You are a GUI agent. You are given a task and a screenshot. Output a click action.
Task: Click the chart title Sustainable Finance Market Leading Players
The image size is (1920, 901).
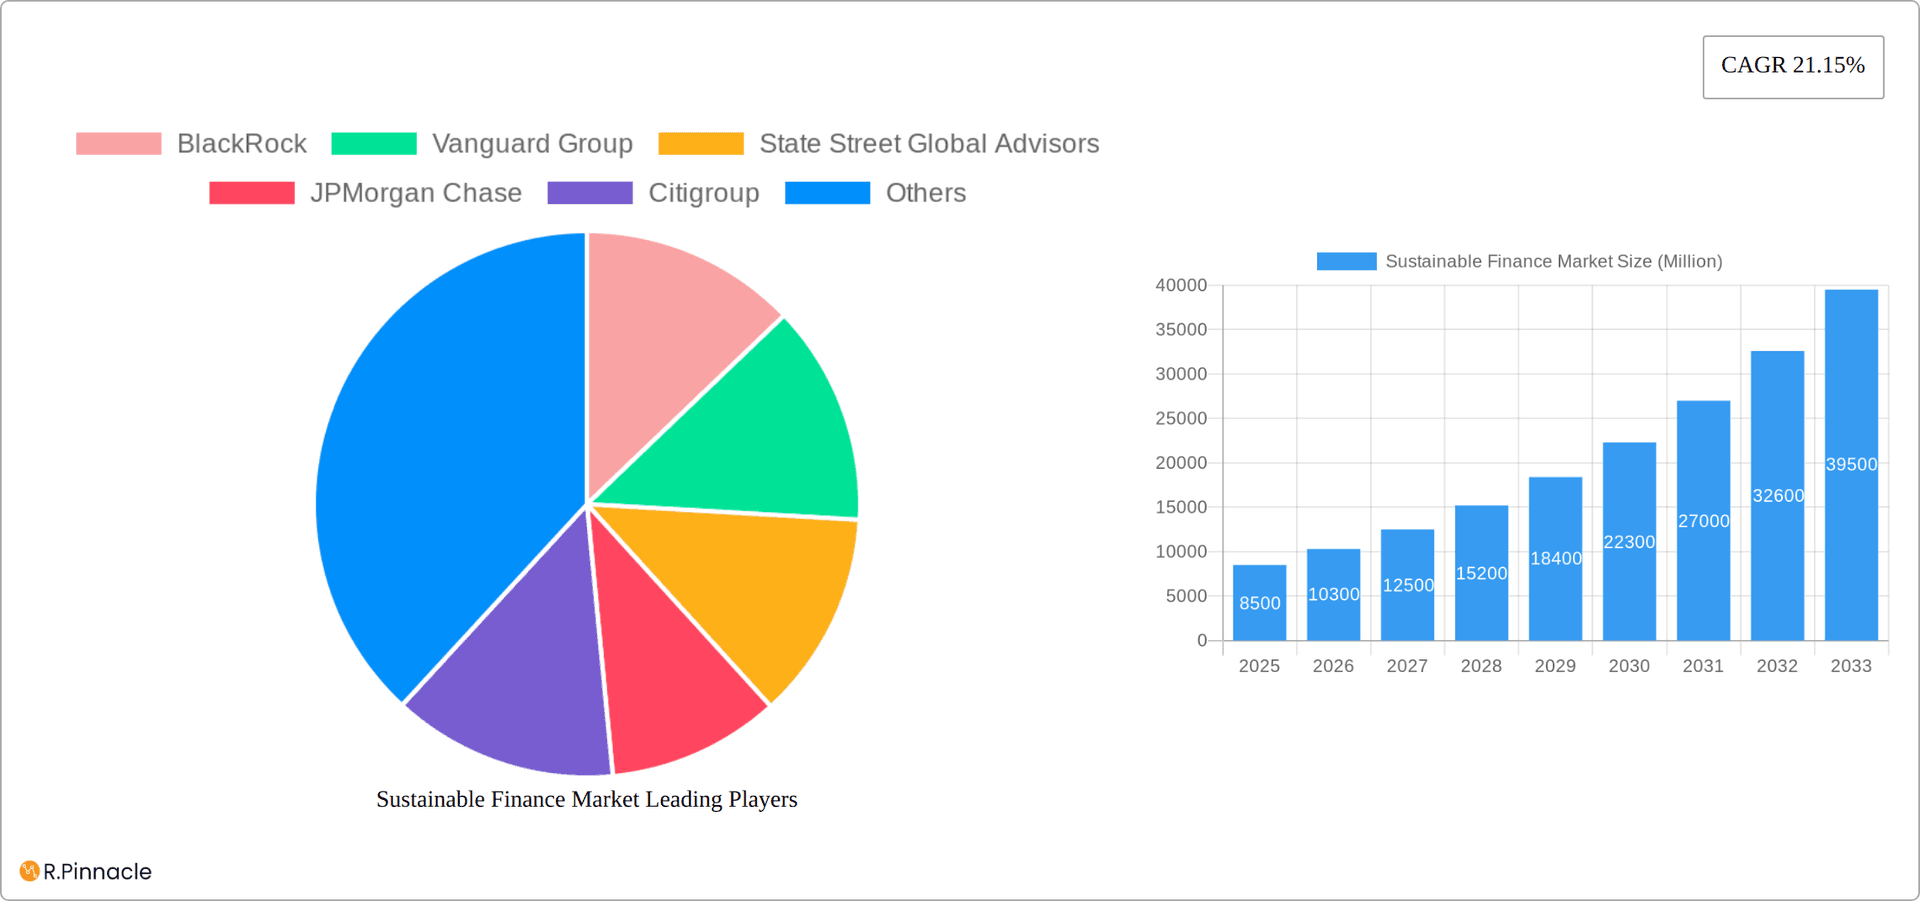586,799
